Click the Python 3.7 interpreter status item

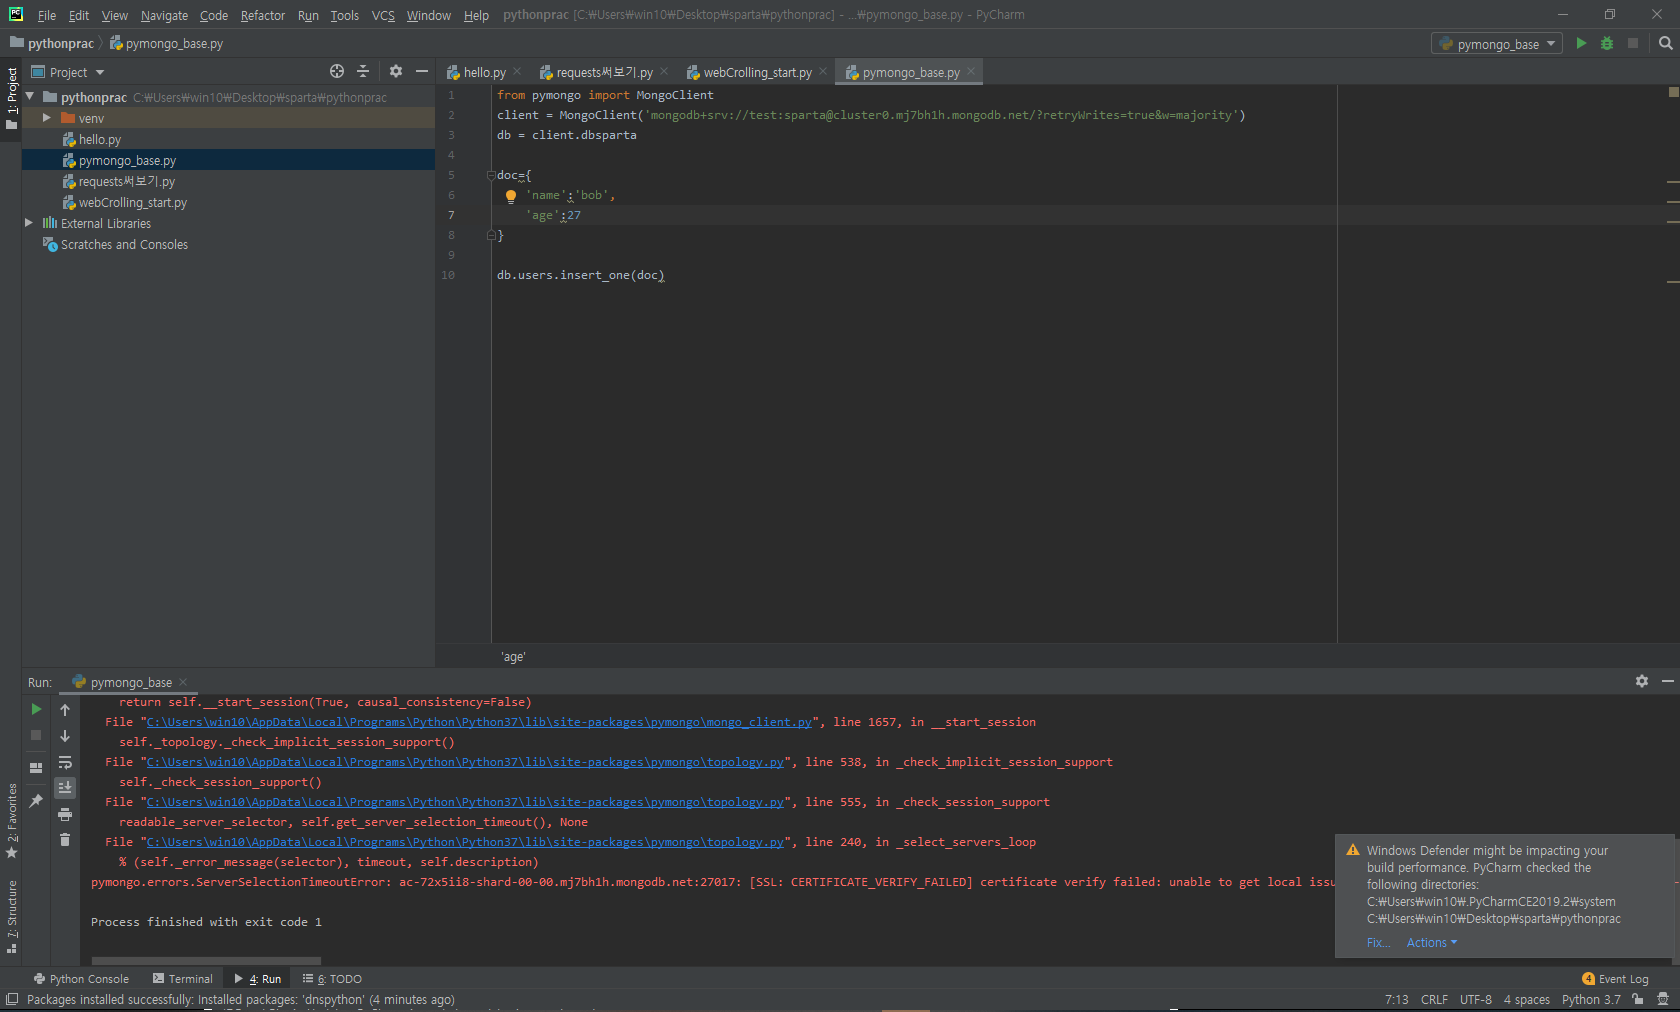[1591, 999]
